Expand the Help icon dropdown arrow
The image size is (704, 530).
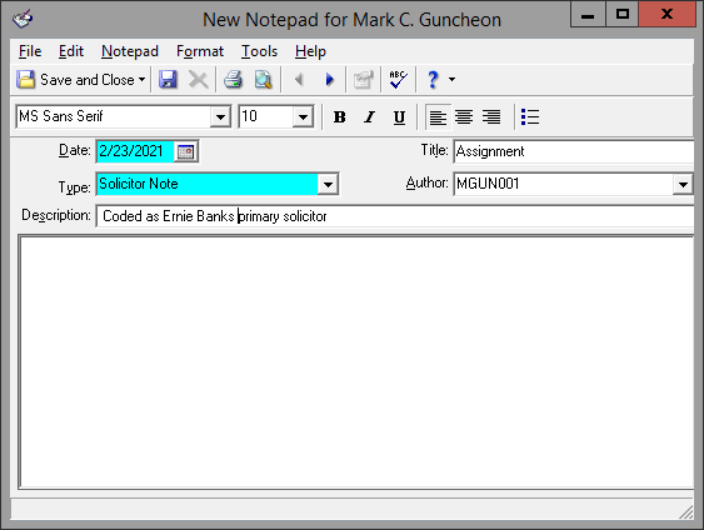point(452,80)
